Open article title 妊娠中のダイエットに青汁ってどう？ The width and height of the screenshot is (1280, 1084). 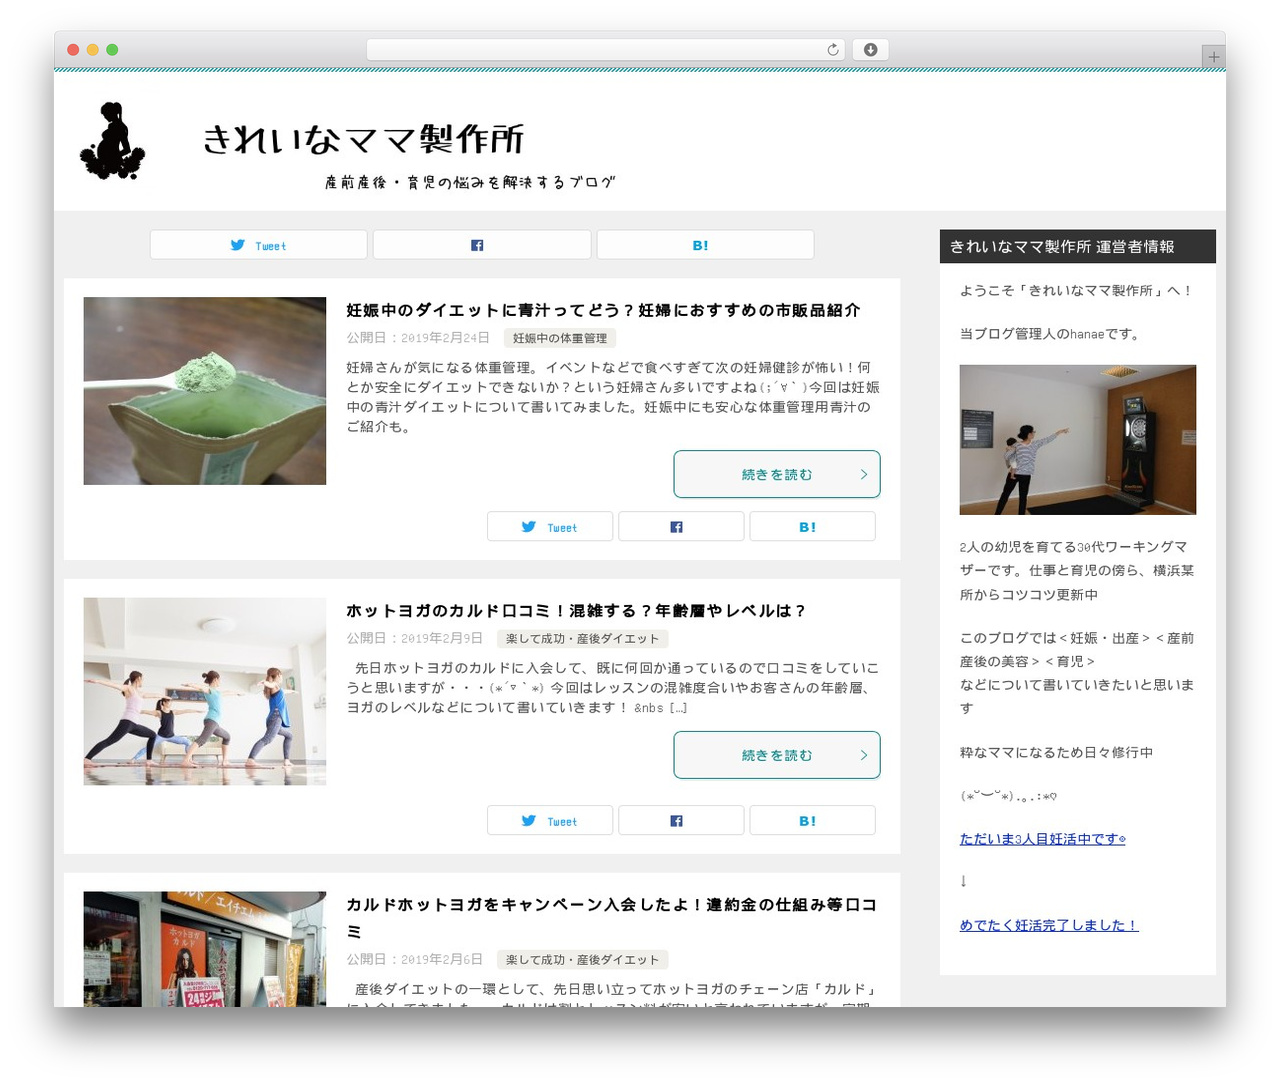point(603,310)
